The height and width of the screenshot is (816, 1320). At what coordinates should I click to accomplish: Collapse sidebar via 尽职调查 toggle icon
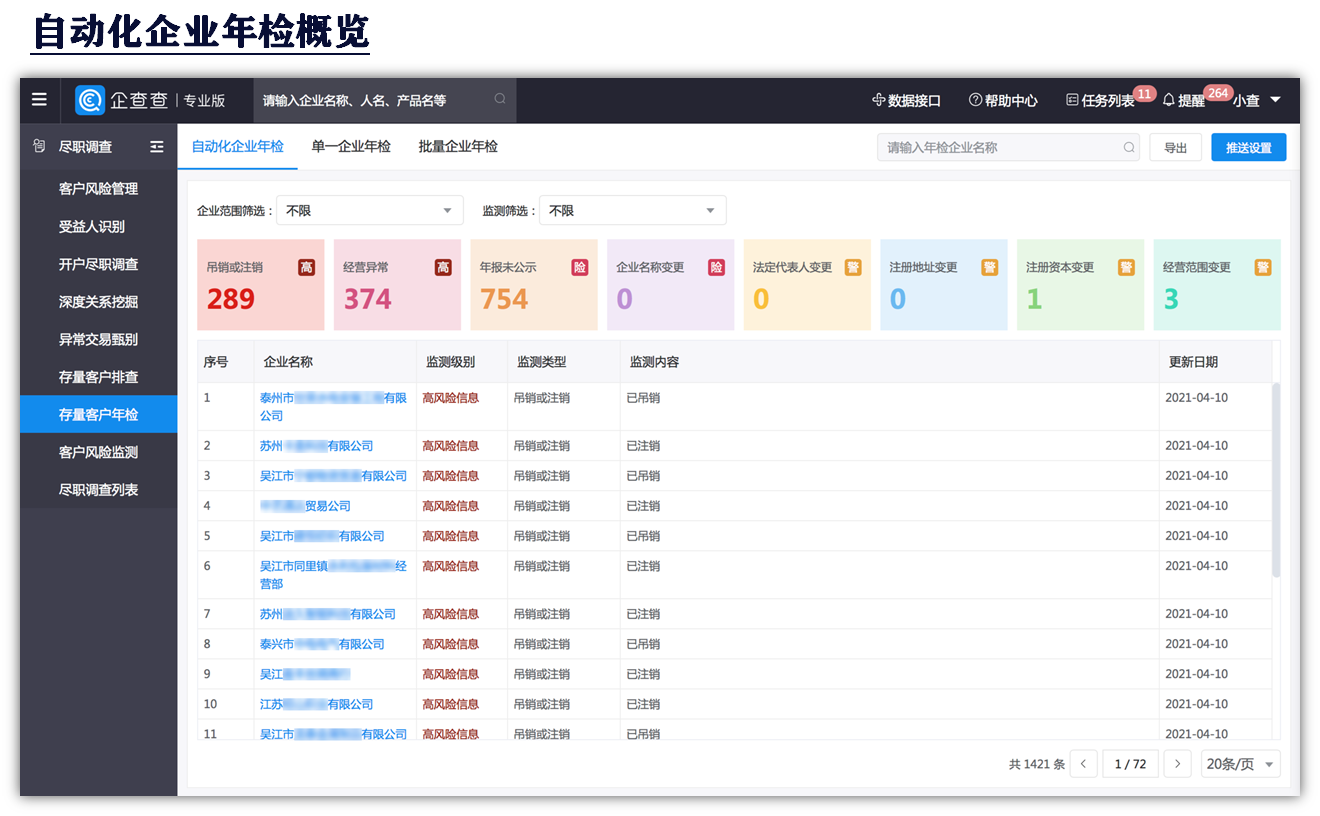(157, 147)
